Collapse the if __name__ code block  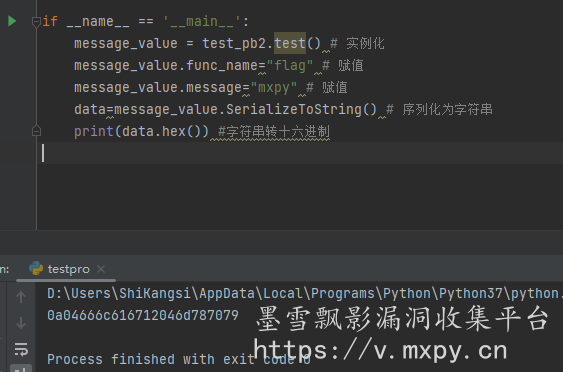pos(36,22)
